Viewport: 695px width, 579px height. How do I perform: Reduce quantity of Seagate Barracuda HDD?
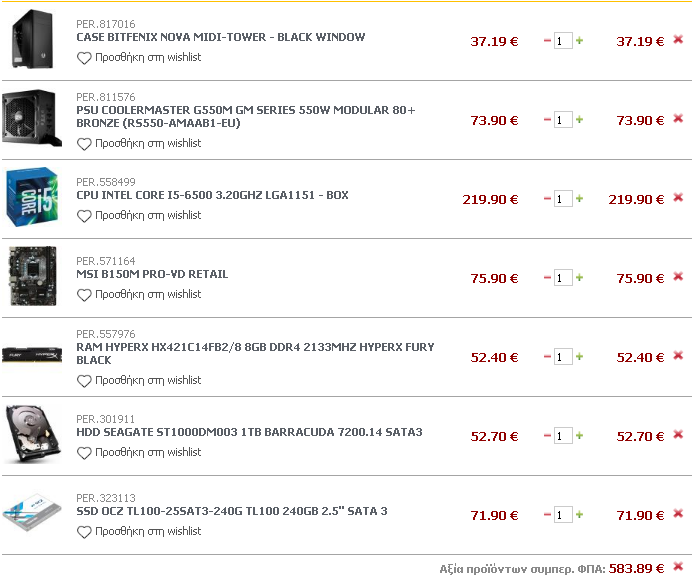click(547, 436)
